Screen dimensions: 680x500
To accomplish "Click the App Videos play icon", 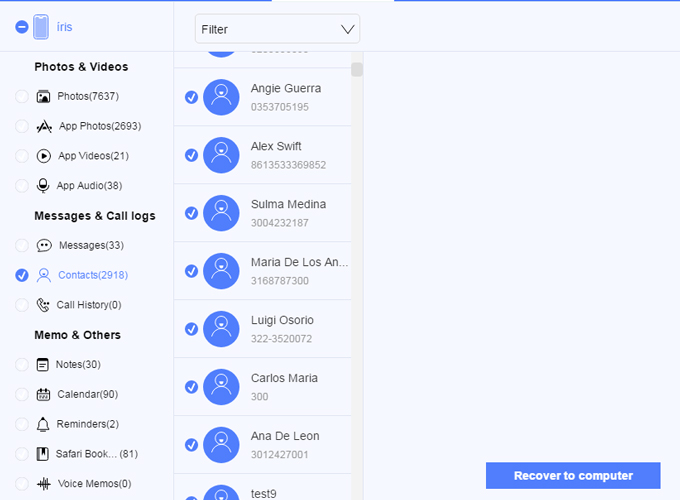I will [43, 156].
